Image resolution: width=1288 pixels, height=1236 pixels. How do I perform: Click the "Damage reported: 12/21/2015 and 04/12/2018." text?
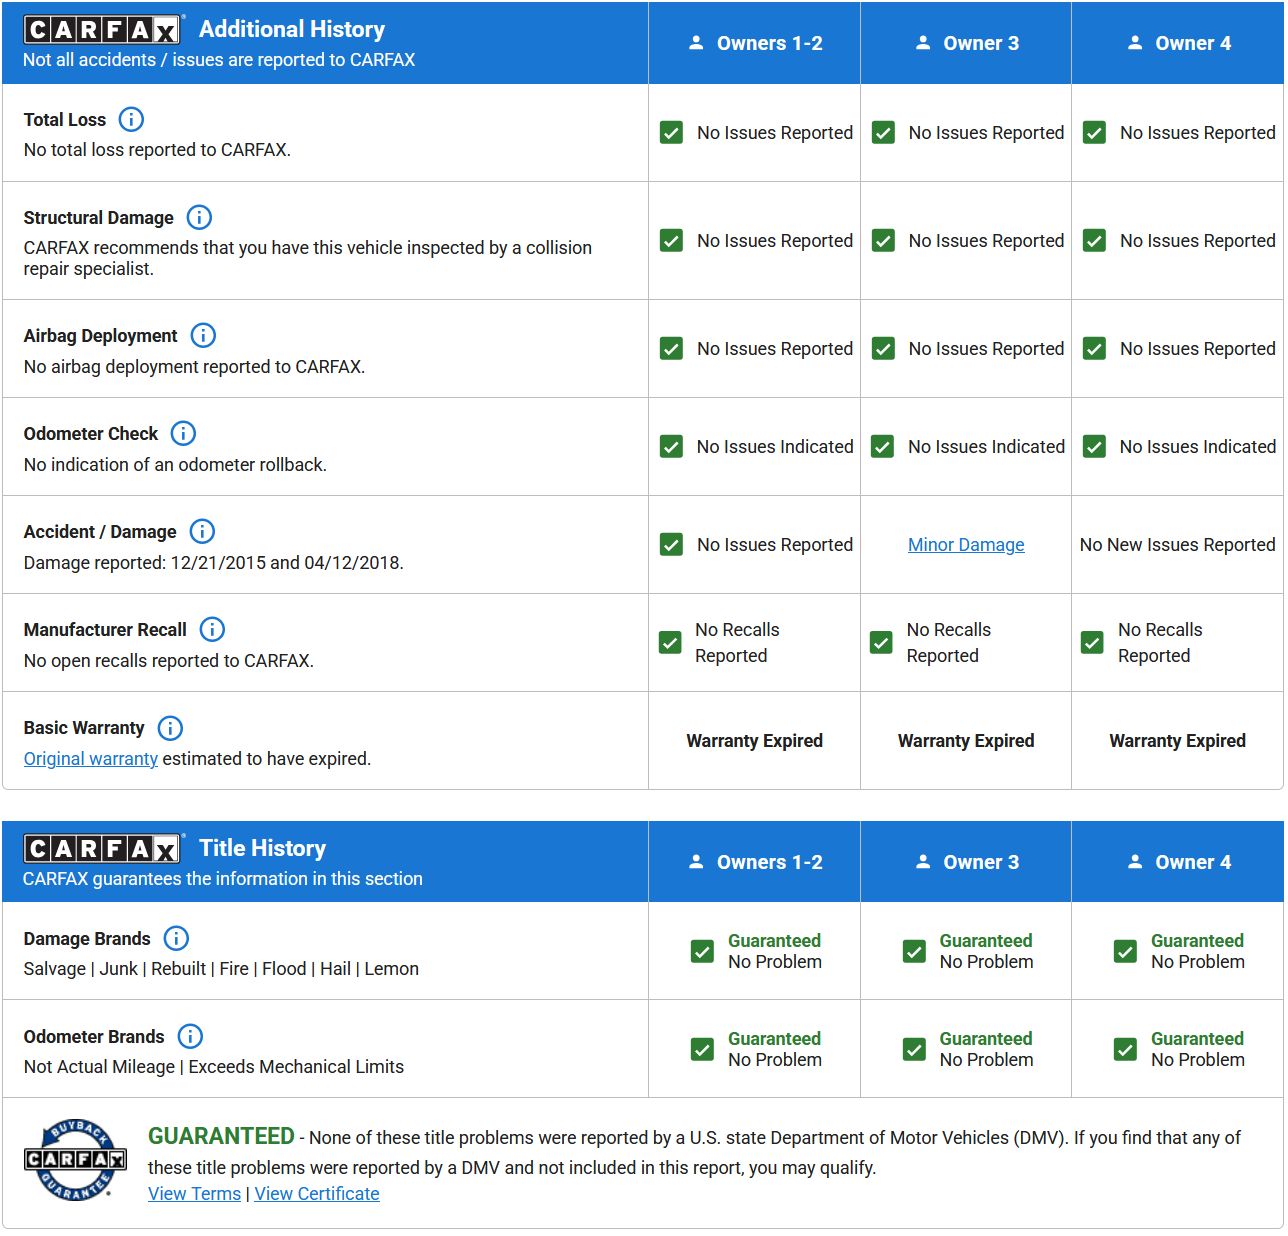click(x=214, y=563)
